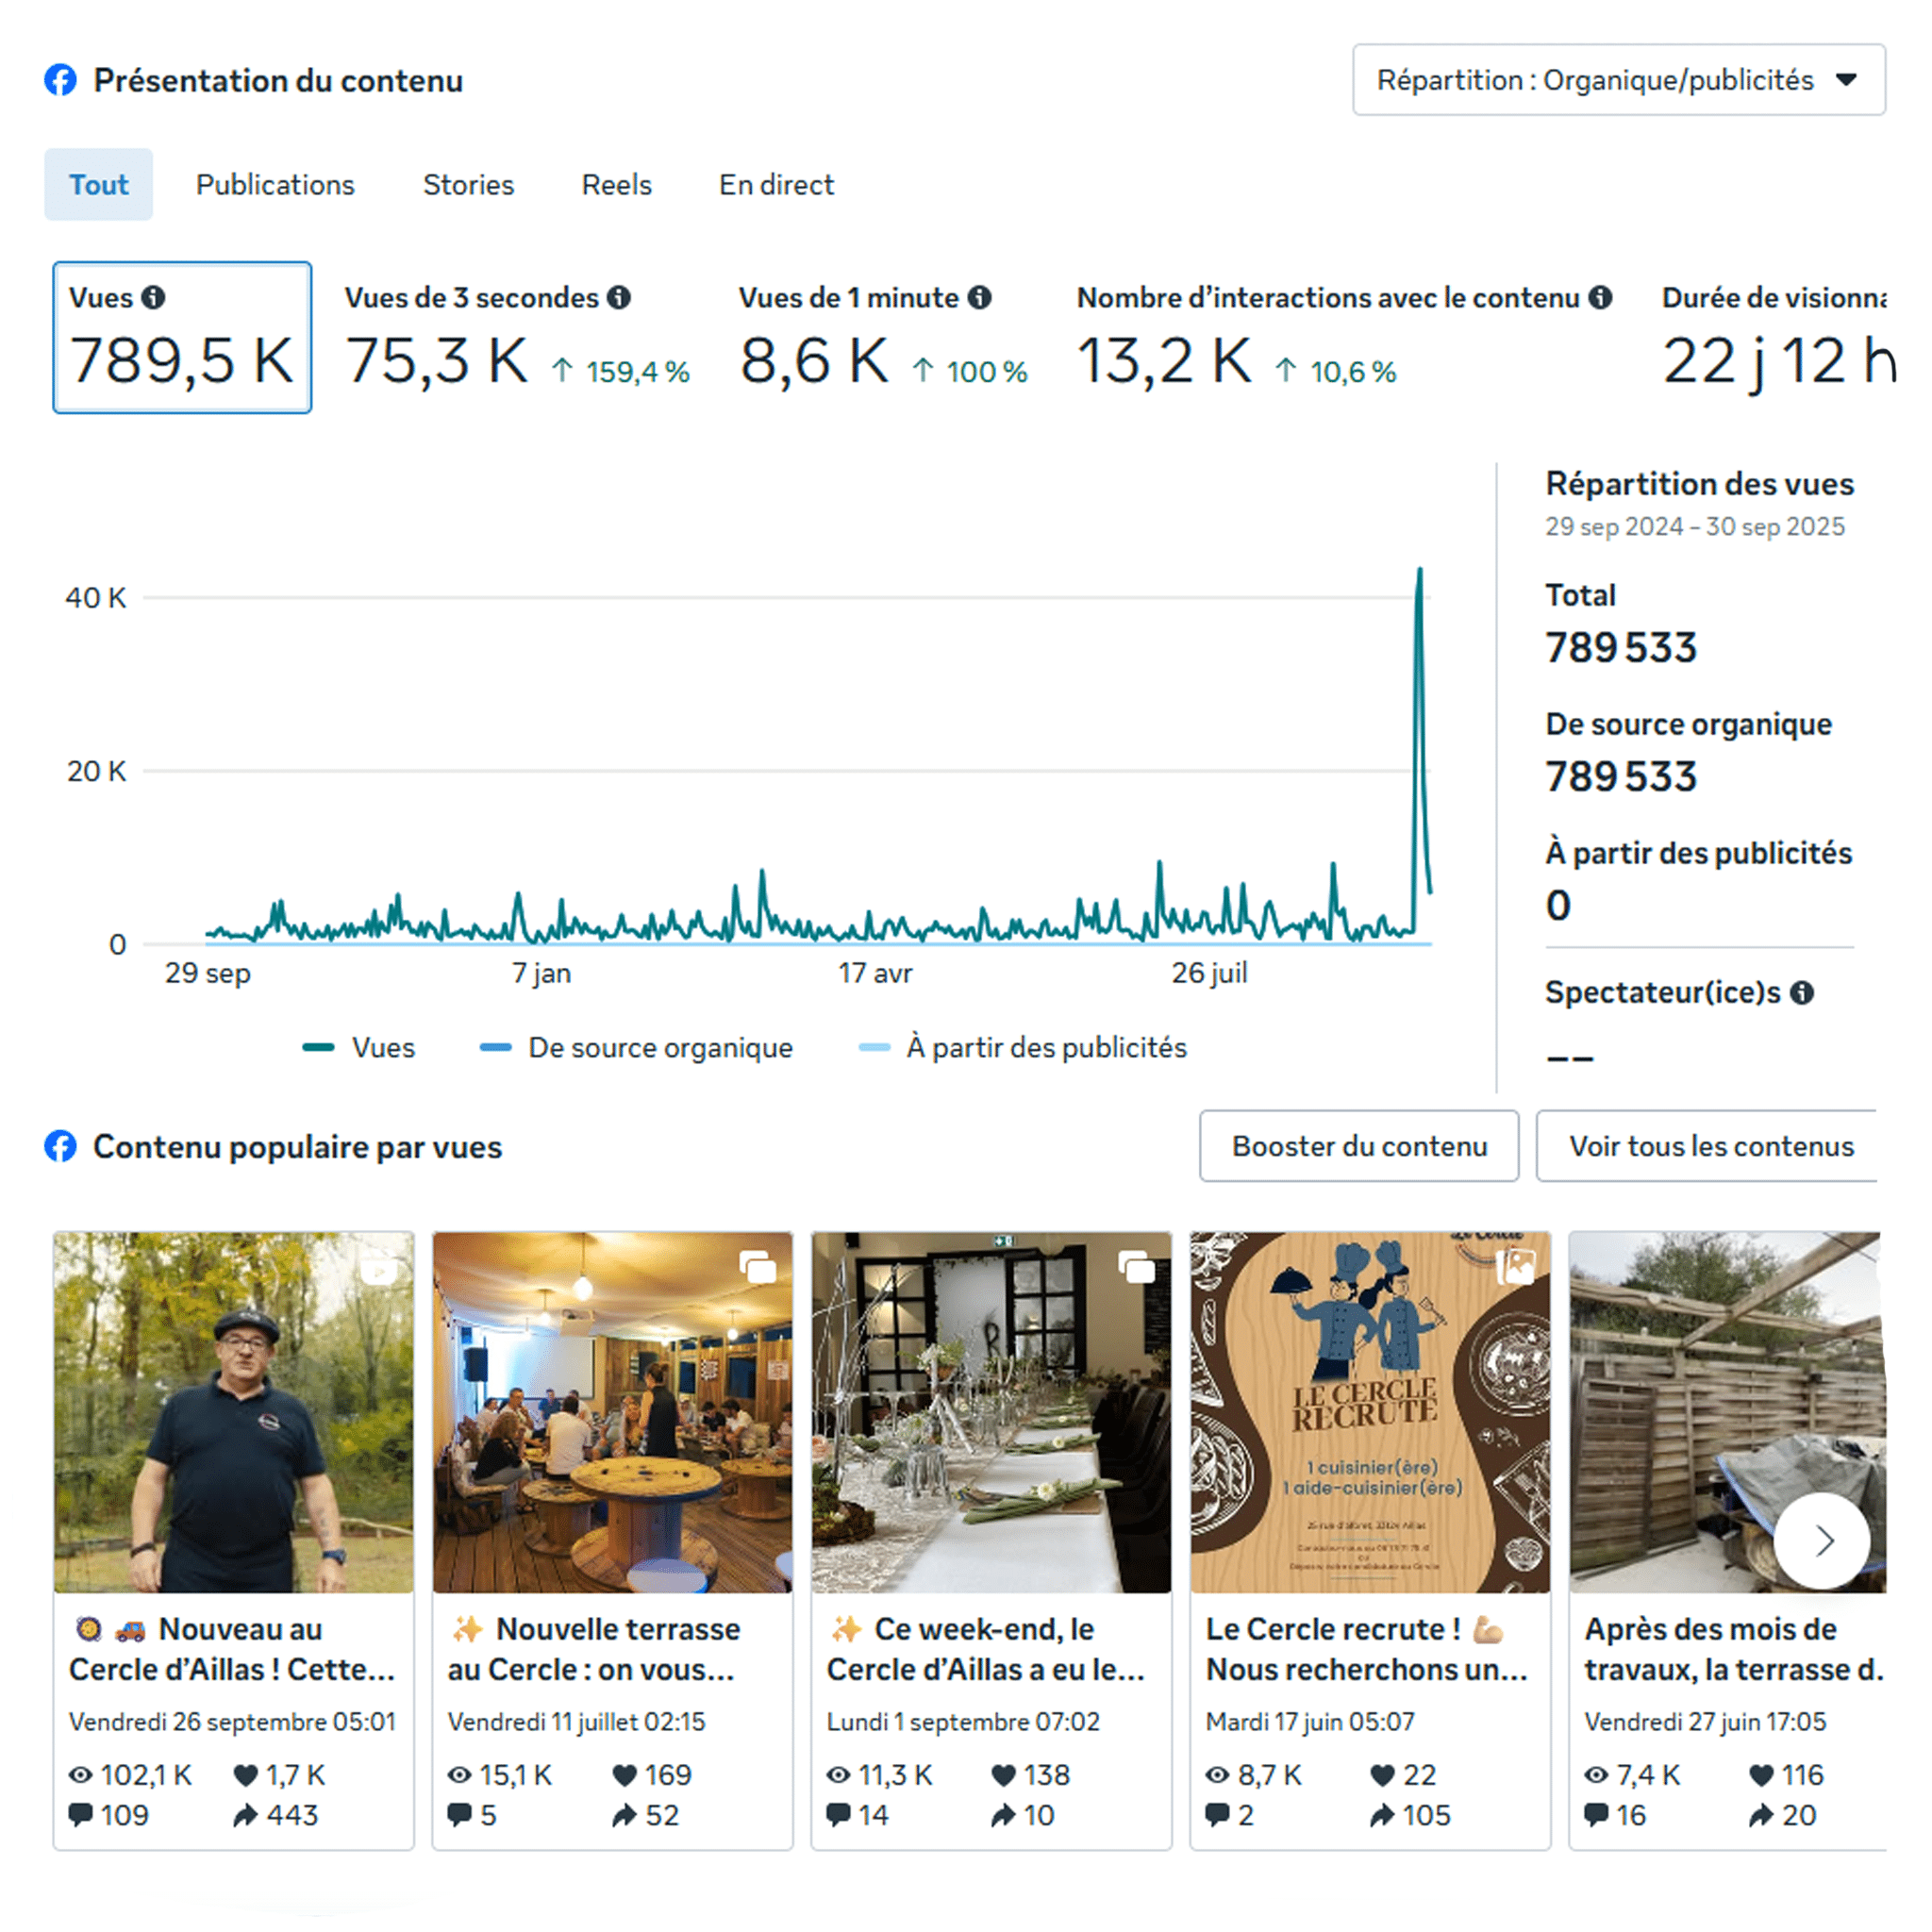
Task: Select Nombre d'interactions avec le contenu metric
Action: tap(1344, 338)
